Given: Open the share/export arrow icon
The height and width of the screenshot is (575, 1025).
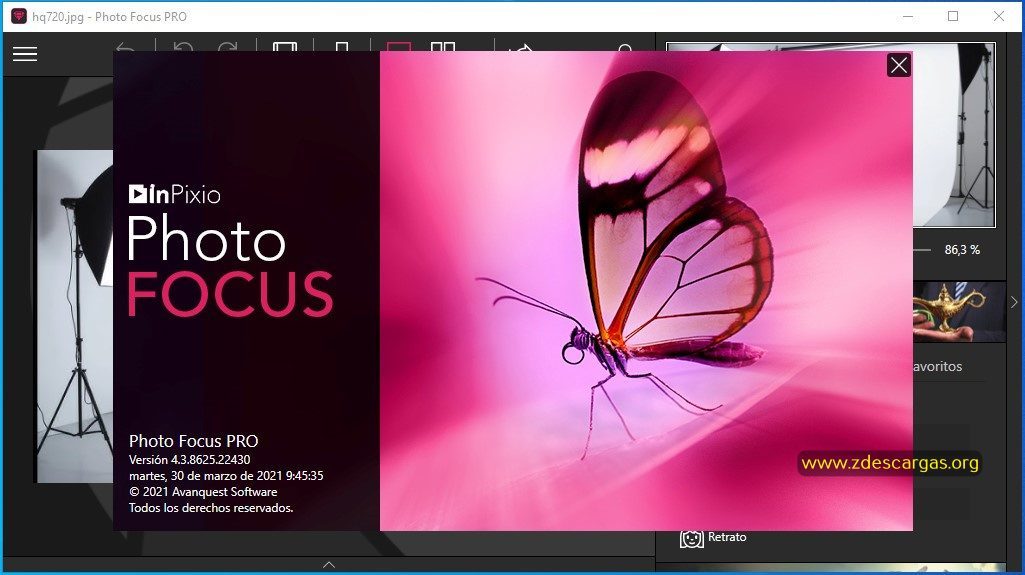Looking at the screenshot, I should (520, 48).
